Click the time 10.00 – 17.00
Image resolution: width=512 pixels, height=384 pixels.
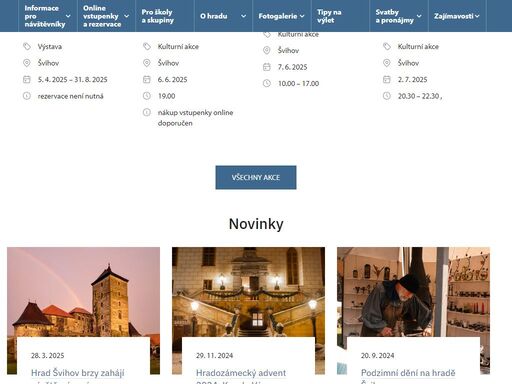click(x=298, y=84)
